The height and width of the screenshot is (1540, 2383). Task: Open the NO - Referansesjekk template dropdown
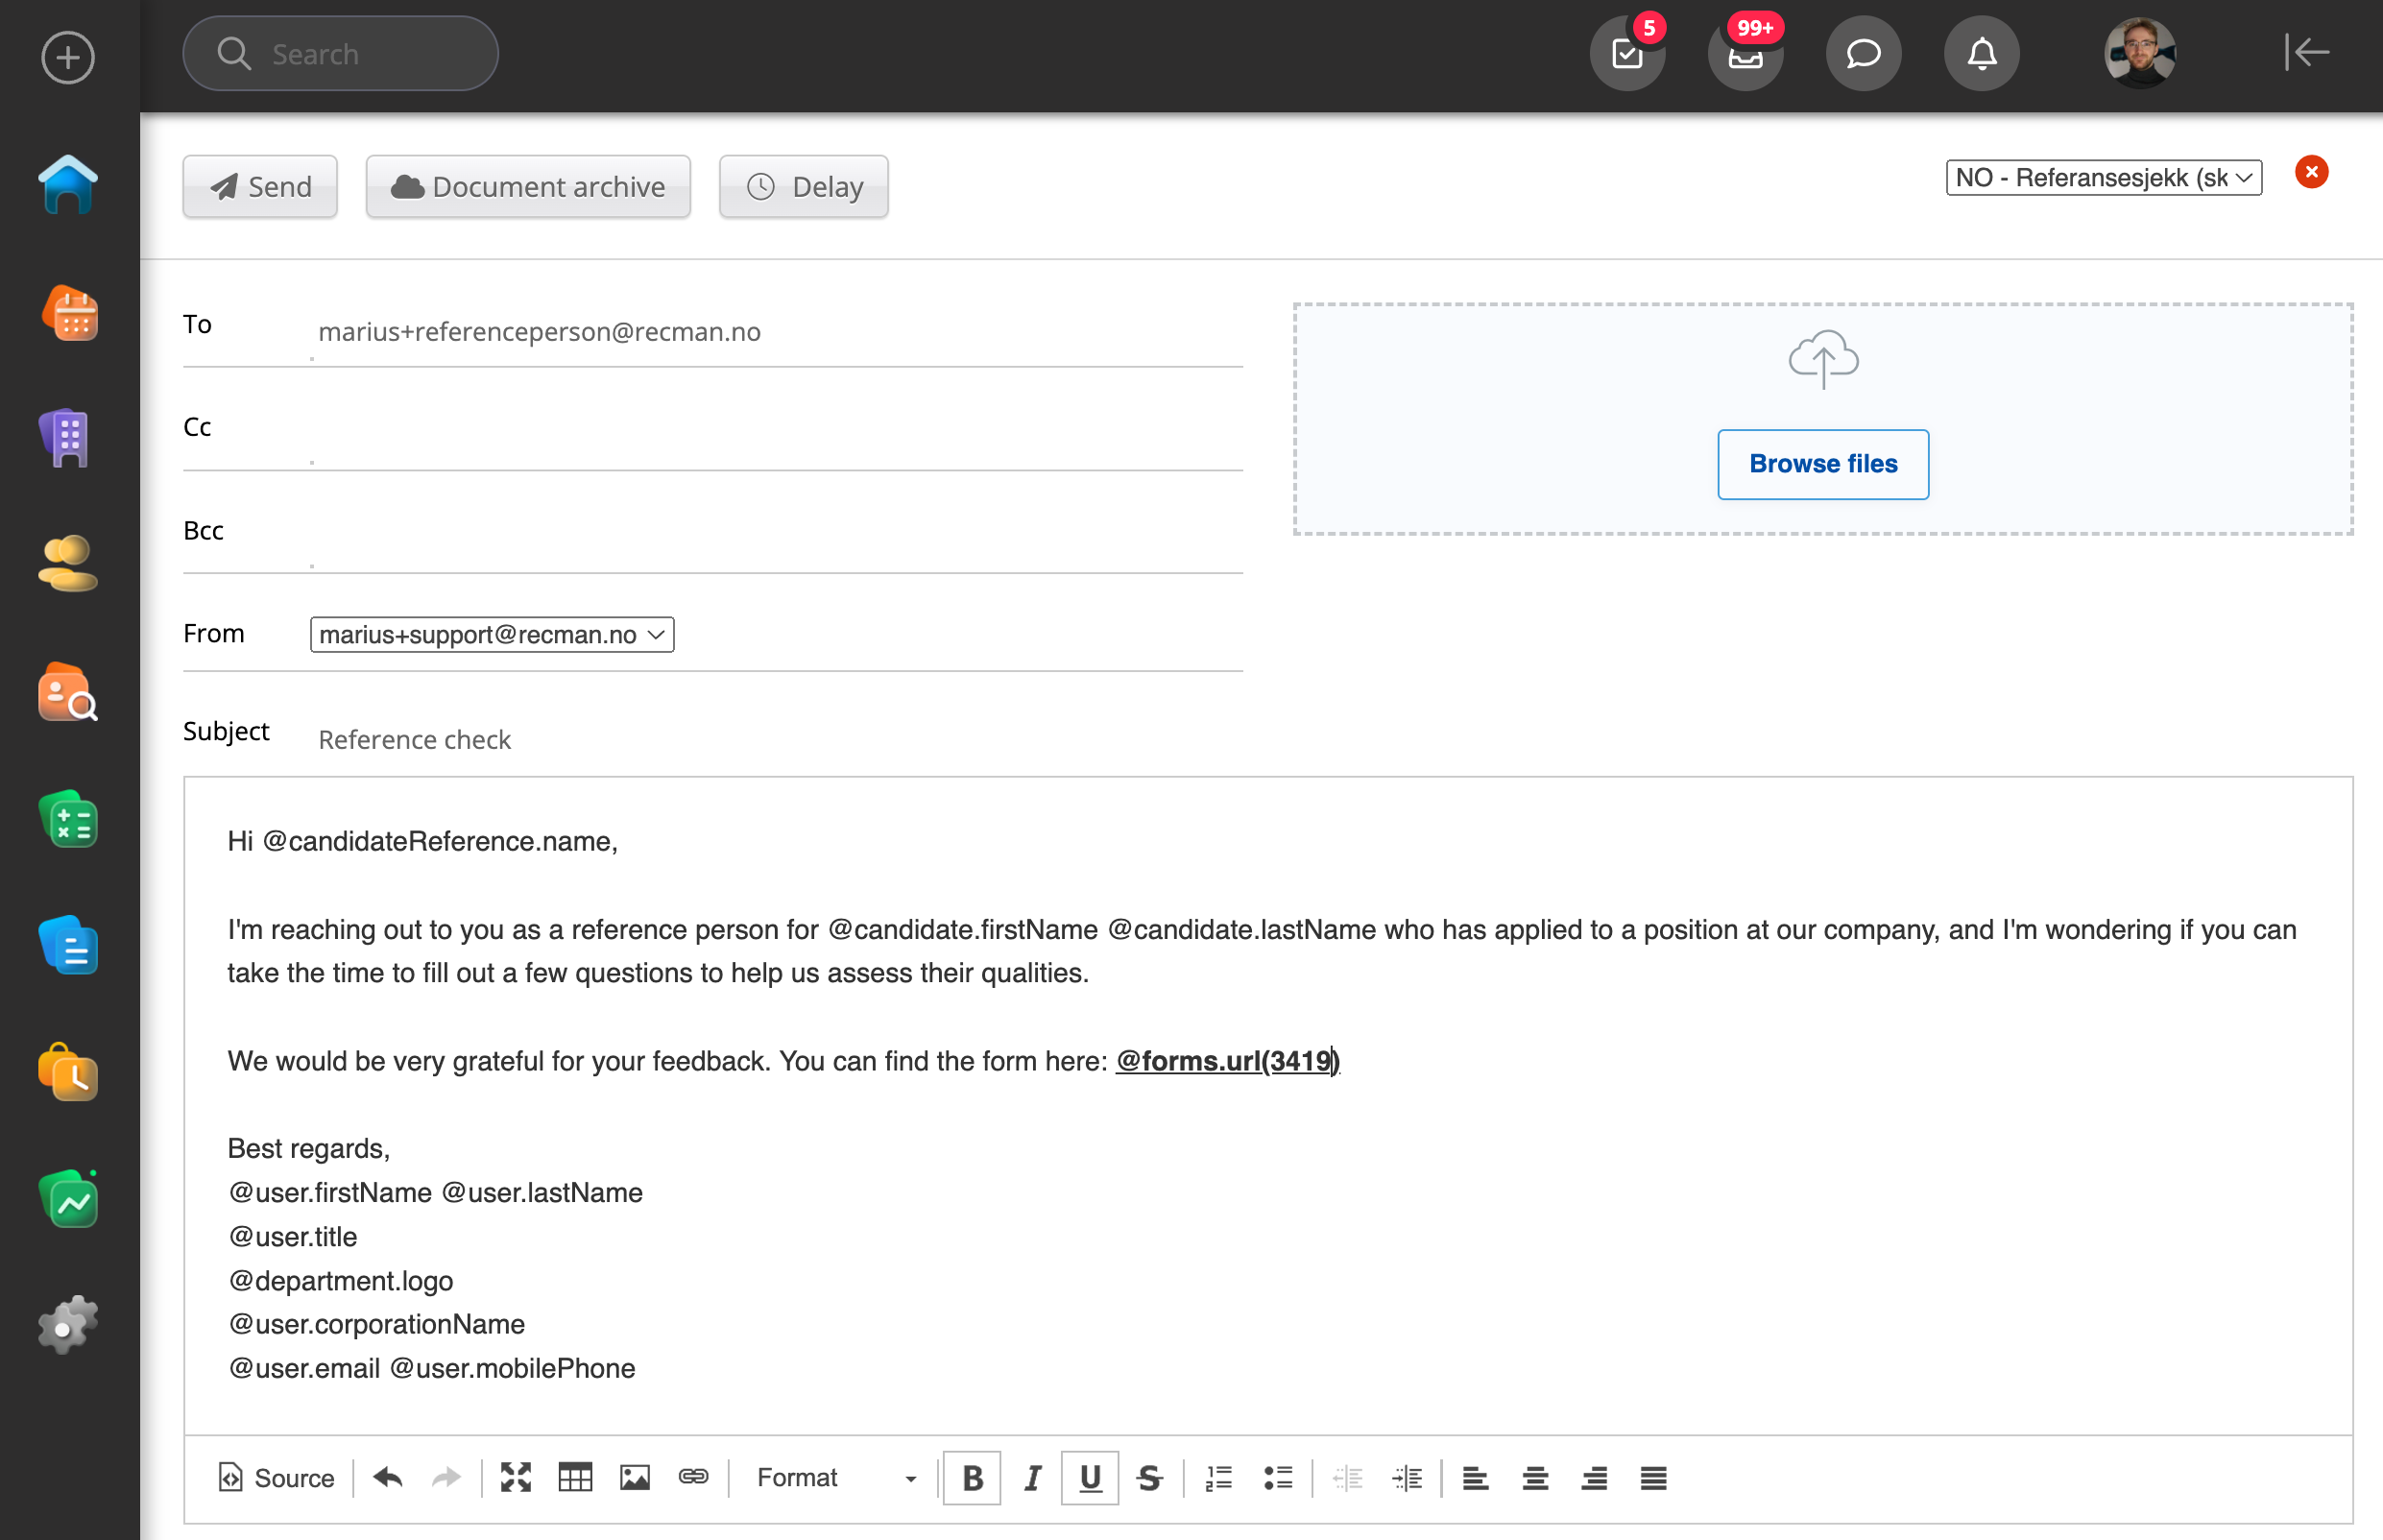point(2103,178)
